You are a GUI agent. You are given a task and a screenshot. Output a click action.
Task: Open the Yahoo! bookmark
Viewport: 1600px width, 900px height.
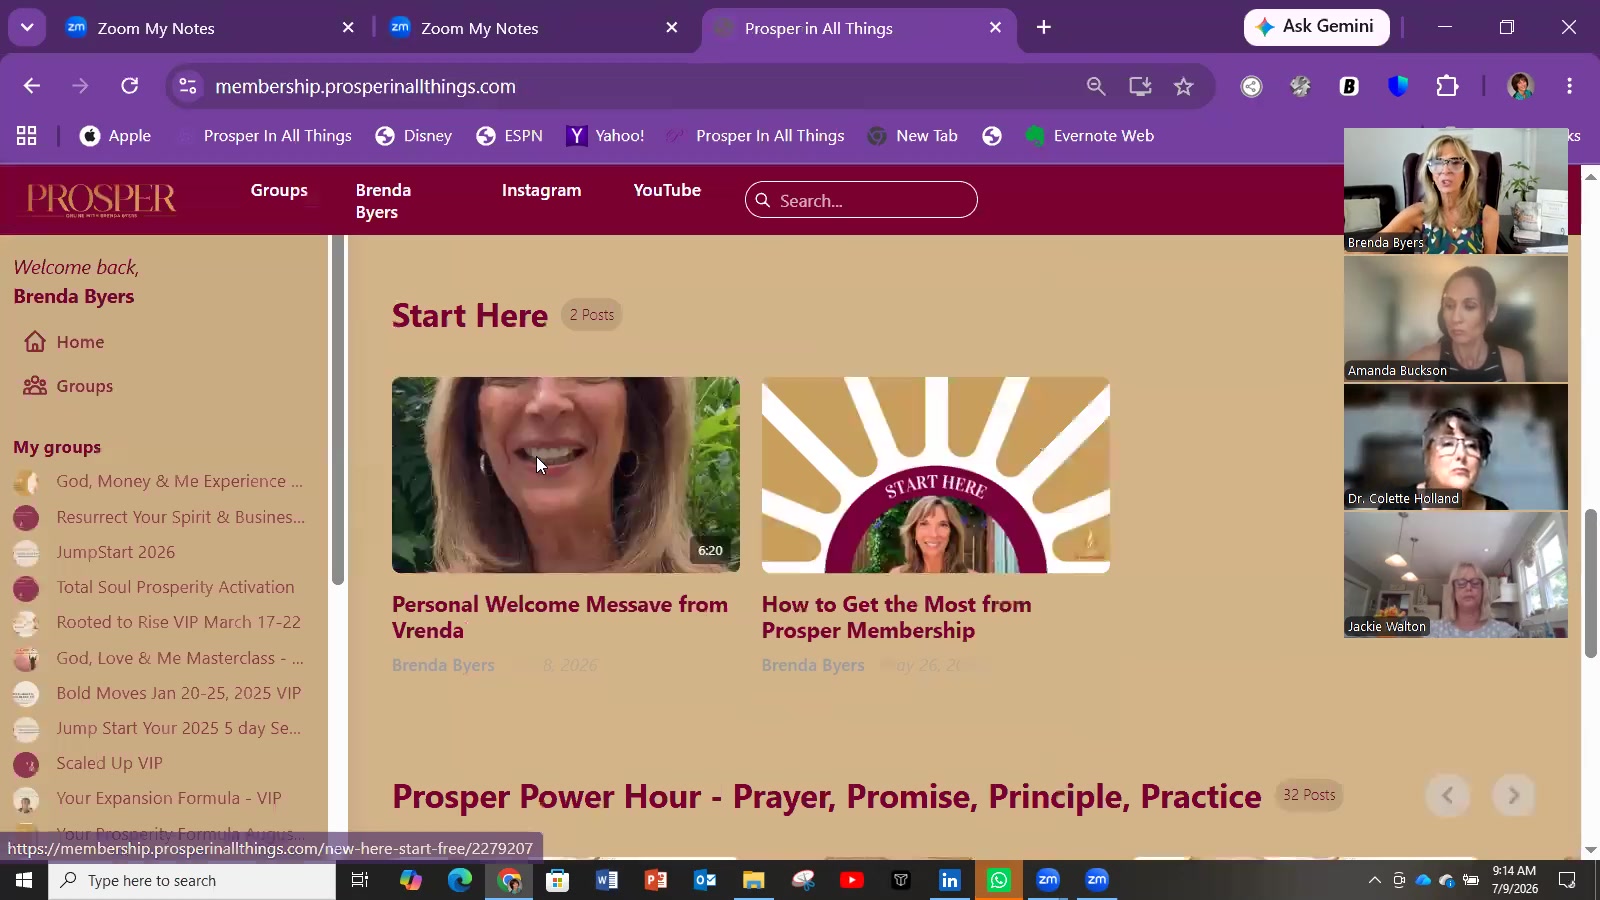pos(605,136)
